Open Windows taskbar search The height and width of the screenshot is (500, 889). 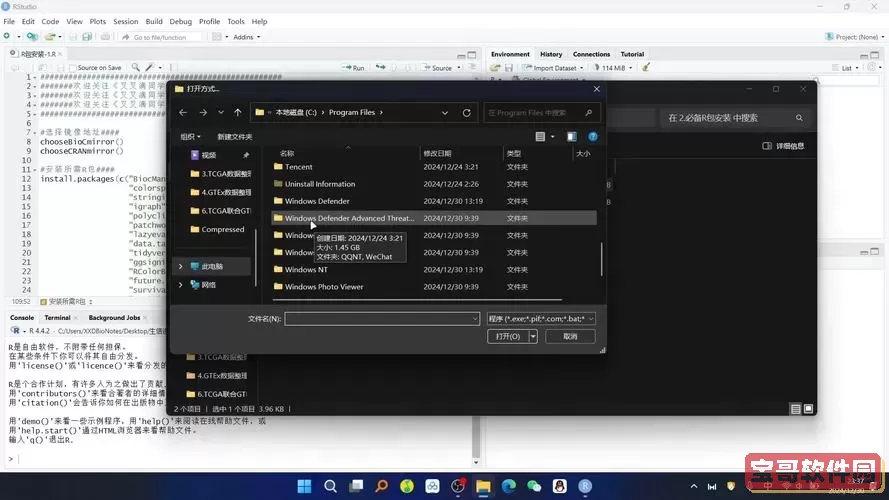coord(330,486)
